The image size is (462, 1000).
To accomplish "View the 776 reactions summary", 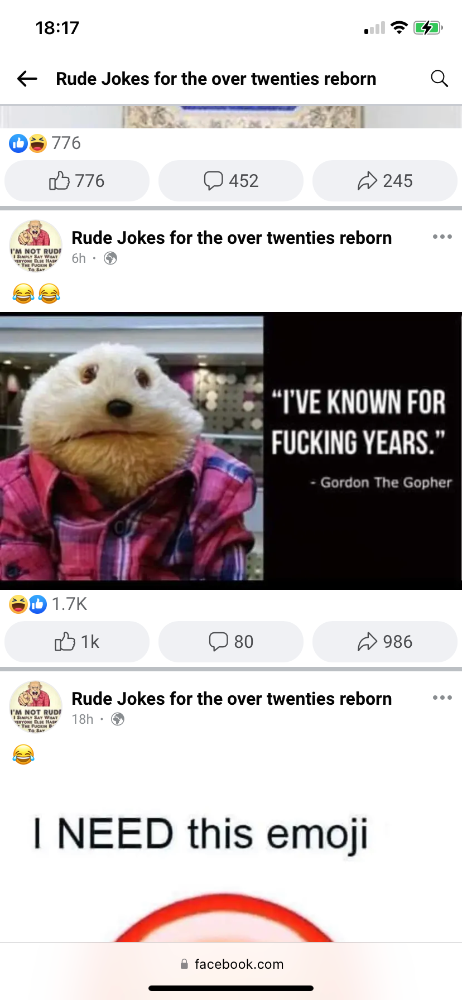I will click(45, 143).
